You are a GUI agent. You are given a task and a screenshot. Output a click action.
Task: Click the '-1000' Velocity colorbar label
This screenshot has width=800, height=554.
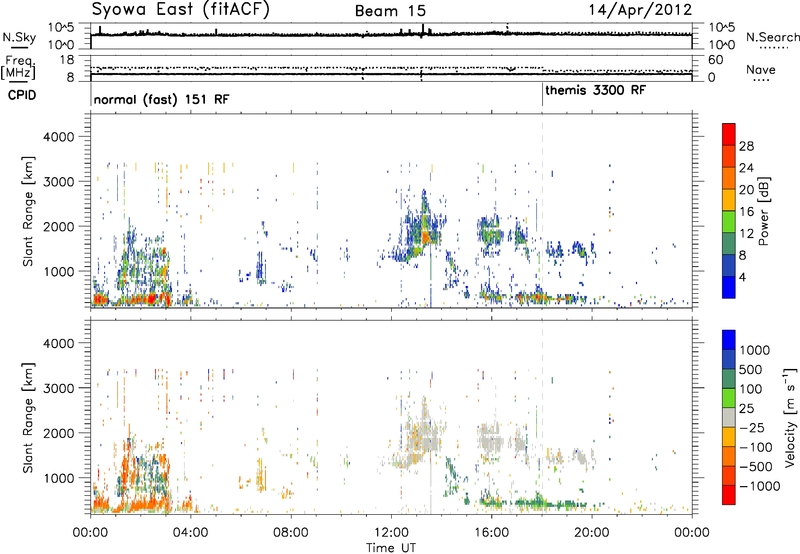pos(759,486)
